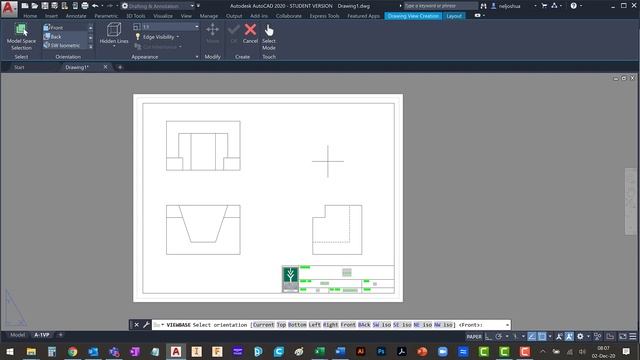Click the AutoCAD icon in the taskbar

[x=176, y=351]
